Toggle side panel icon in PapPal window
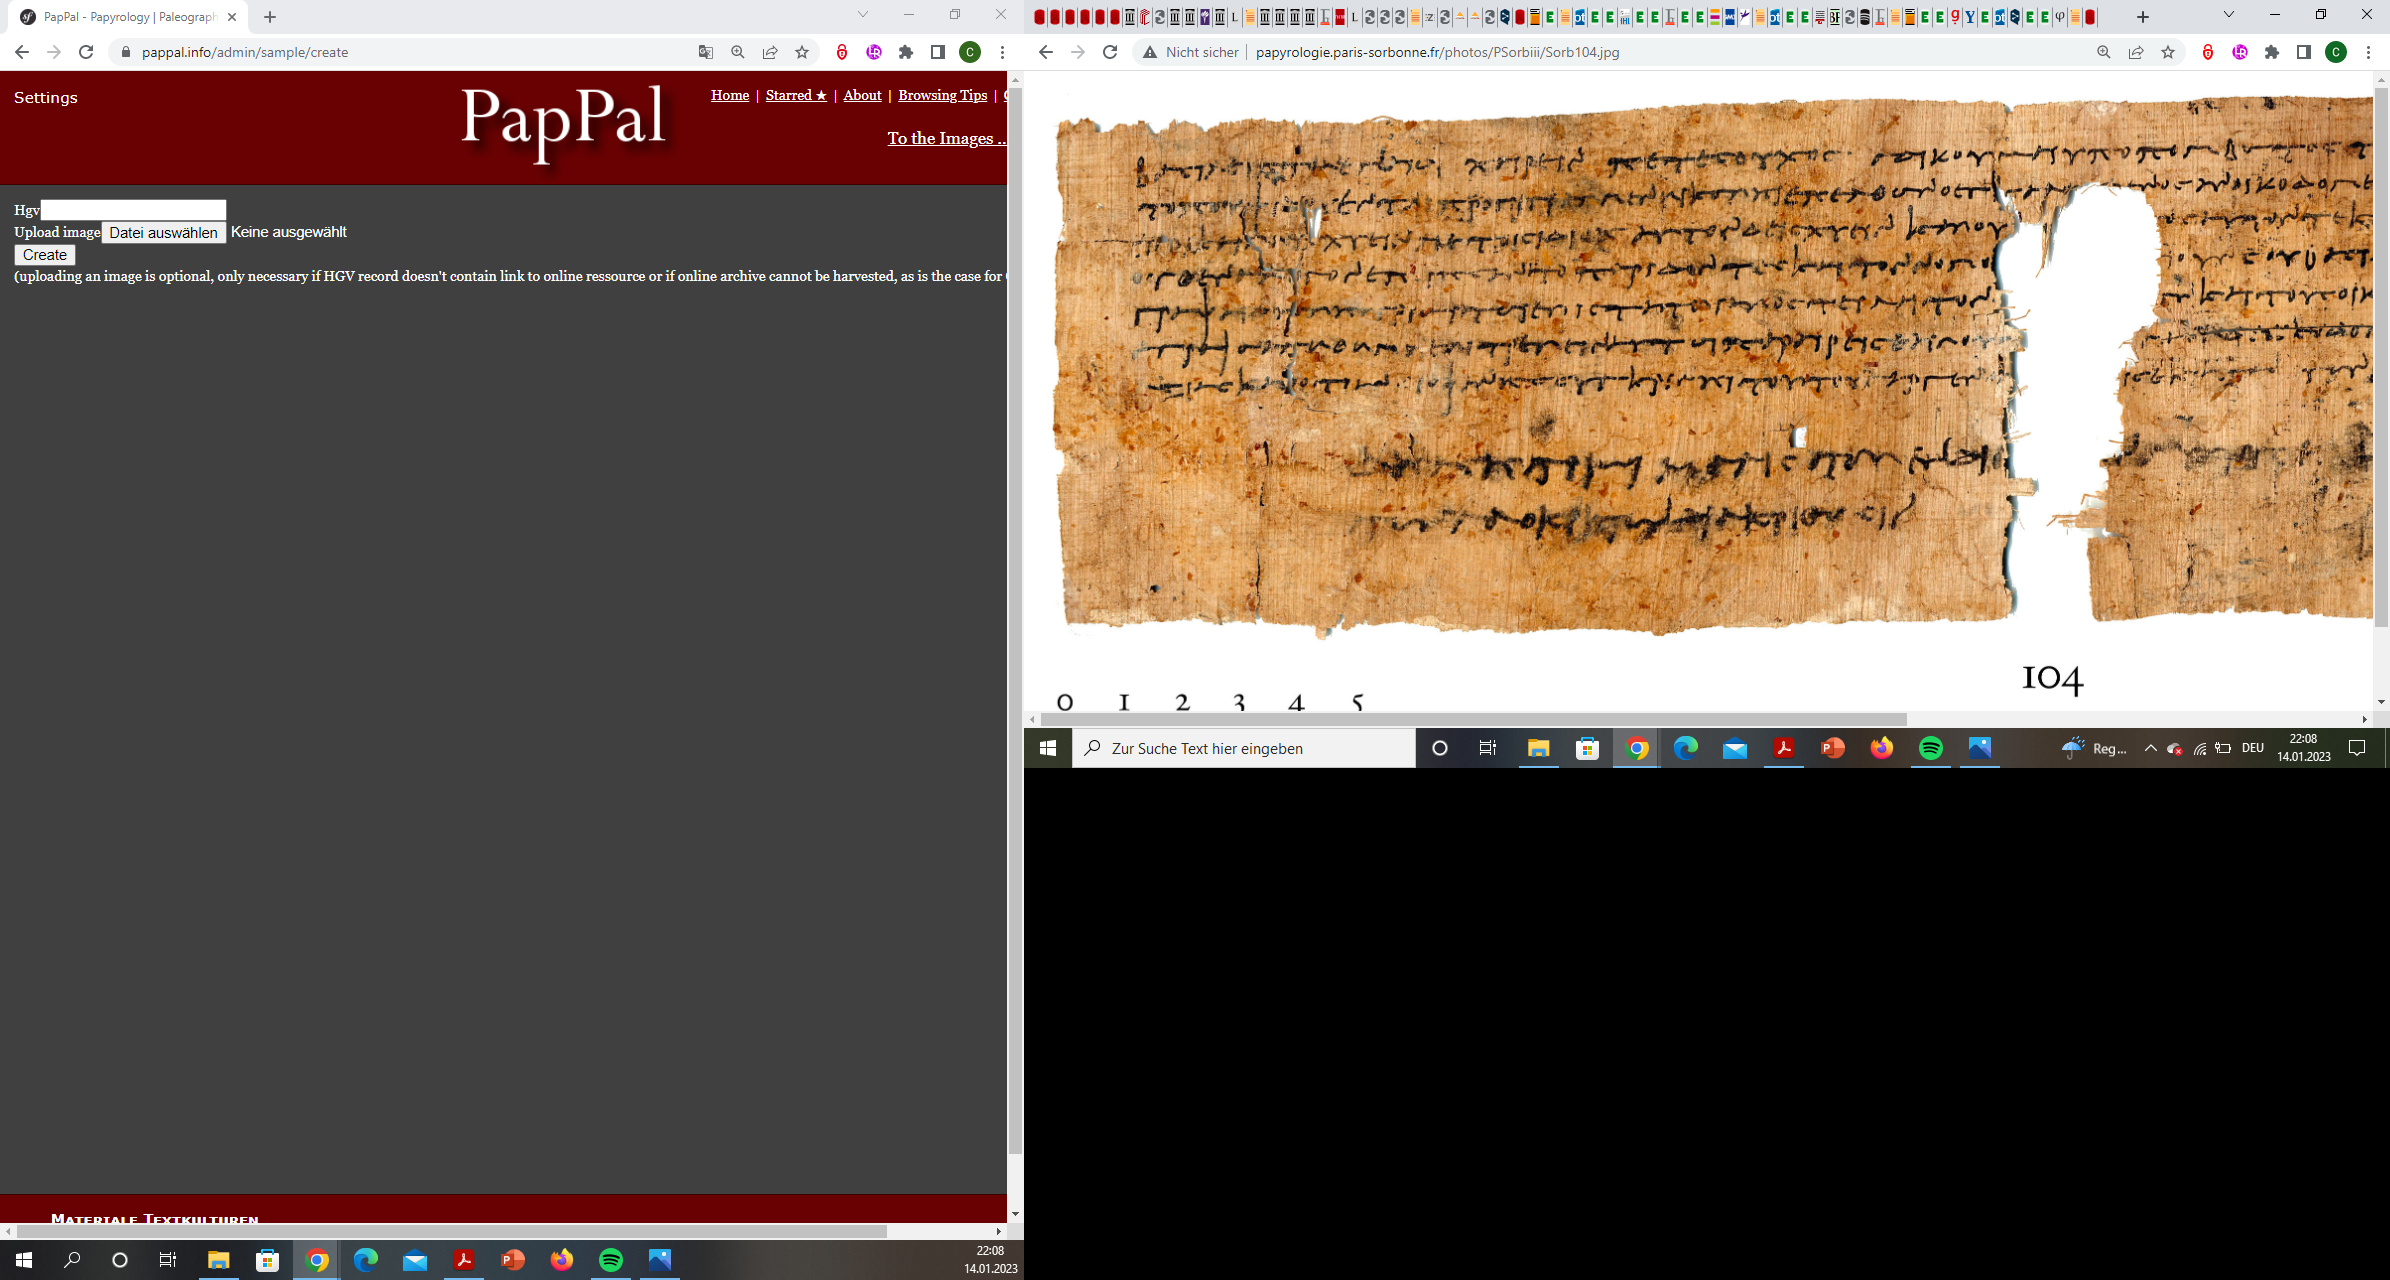The width and height of the screenshot is (2390, 1280). pyautogui.click(x=938, y=52)
